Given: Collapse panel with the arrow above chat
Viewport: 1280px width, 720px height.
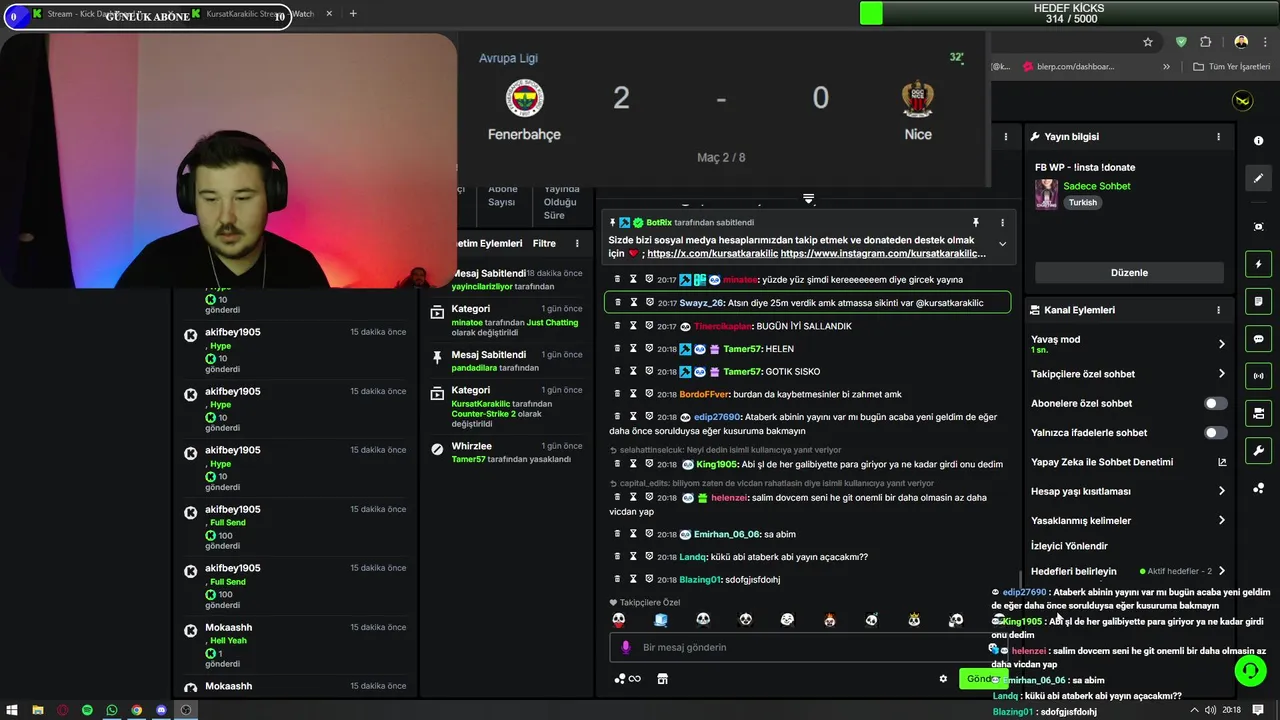Looking at the screenshot, I should [808, 199].
